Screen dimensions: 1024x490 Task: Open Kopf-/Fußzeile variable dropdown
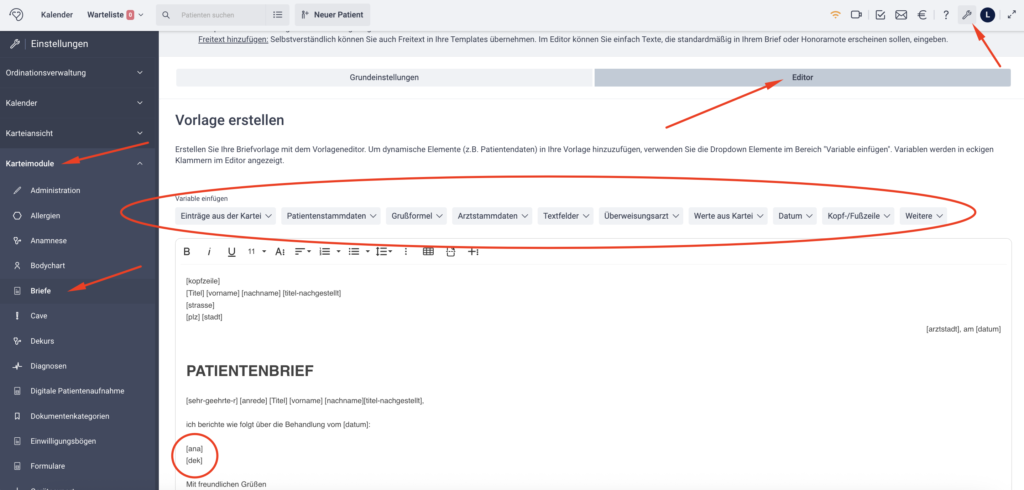(858, 216)
